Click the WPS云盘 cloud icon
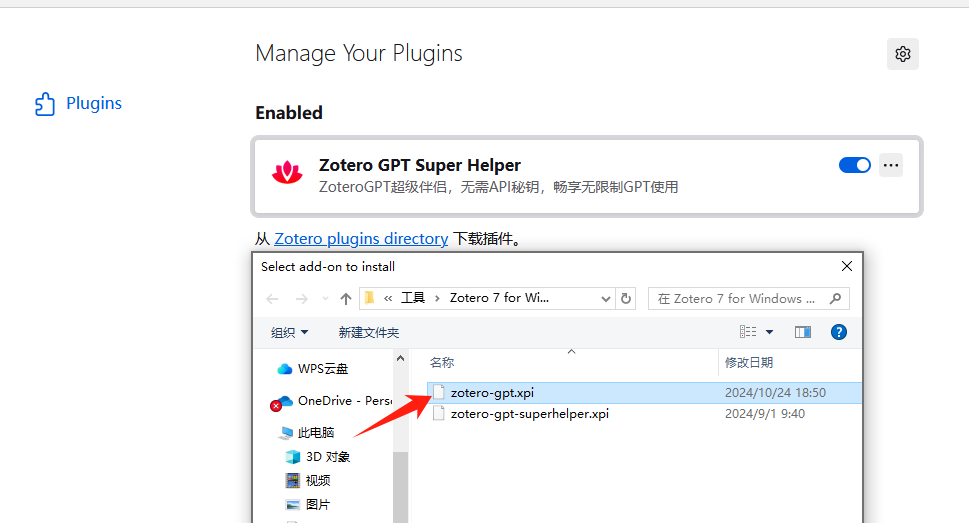The height and width of the screenshot is (523, 969). (x=285, y=369)
